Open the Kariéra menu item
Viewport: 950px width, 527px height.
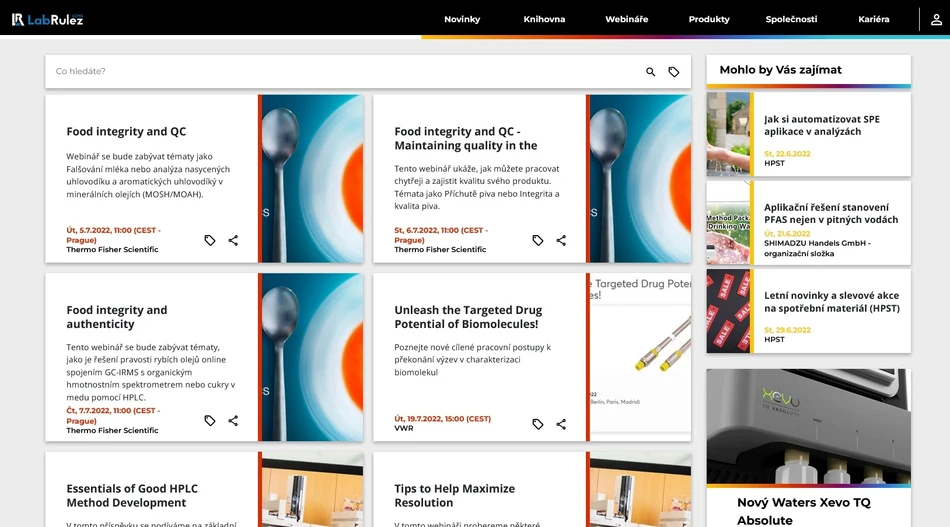point(874,19)
